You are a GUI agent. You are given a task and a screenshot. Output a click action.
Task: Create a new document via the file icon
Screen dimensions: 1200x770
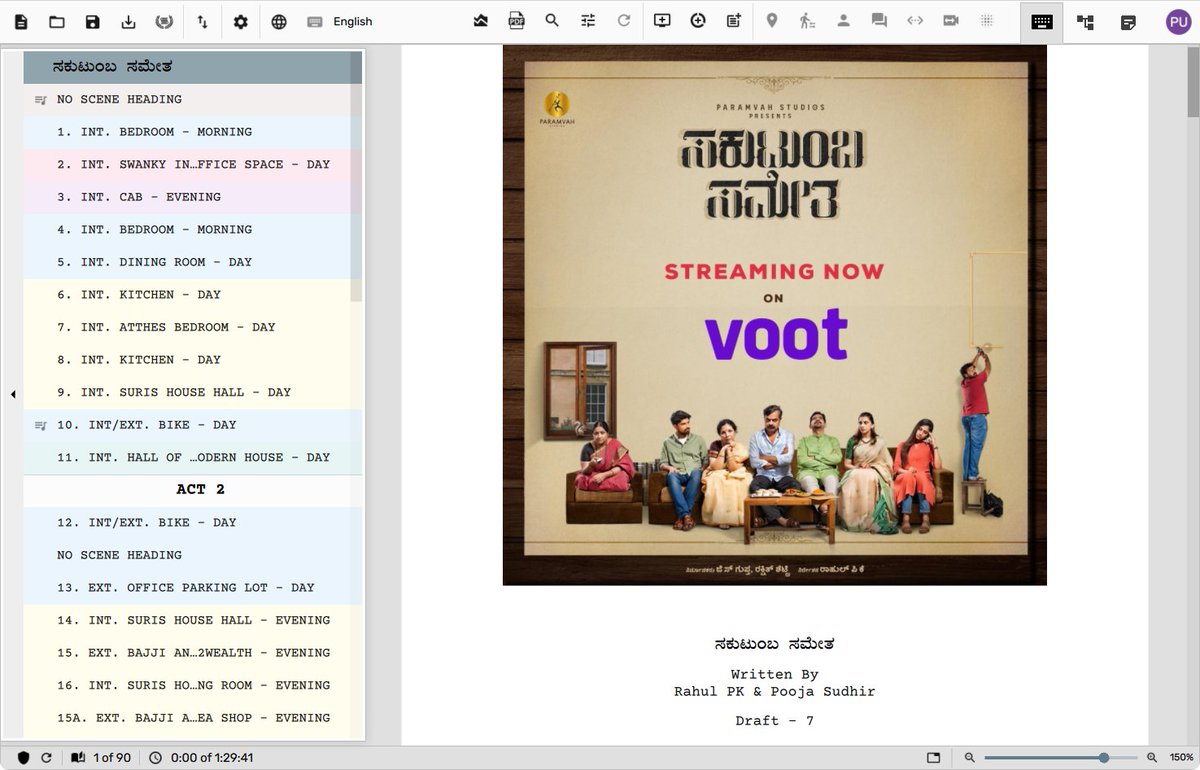[x=21, y=21]
